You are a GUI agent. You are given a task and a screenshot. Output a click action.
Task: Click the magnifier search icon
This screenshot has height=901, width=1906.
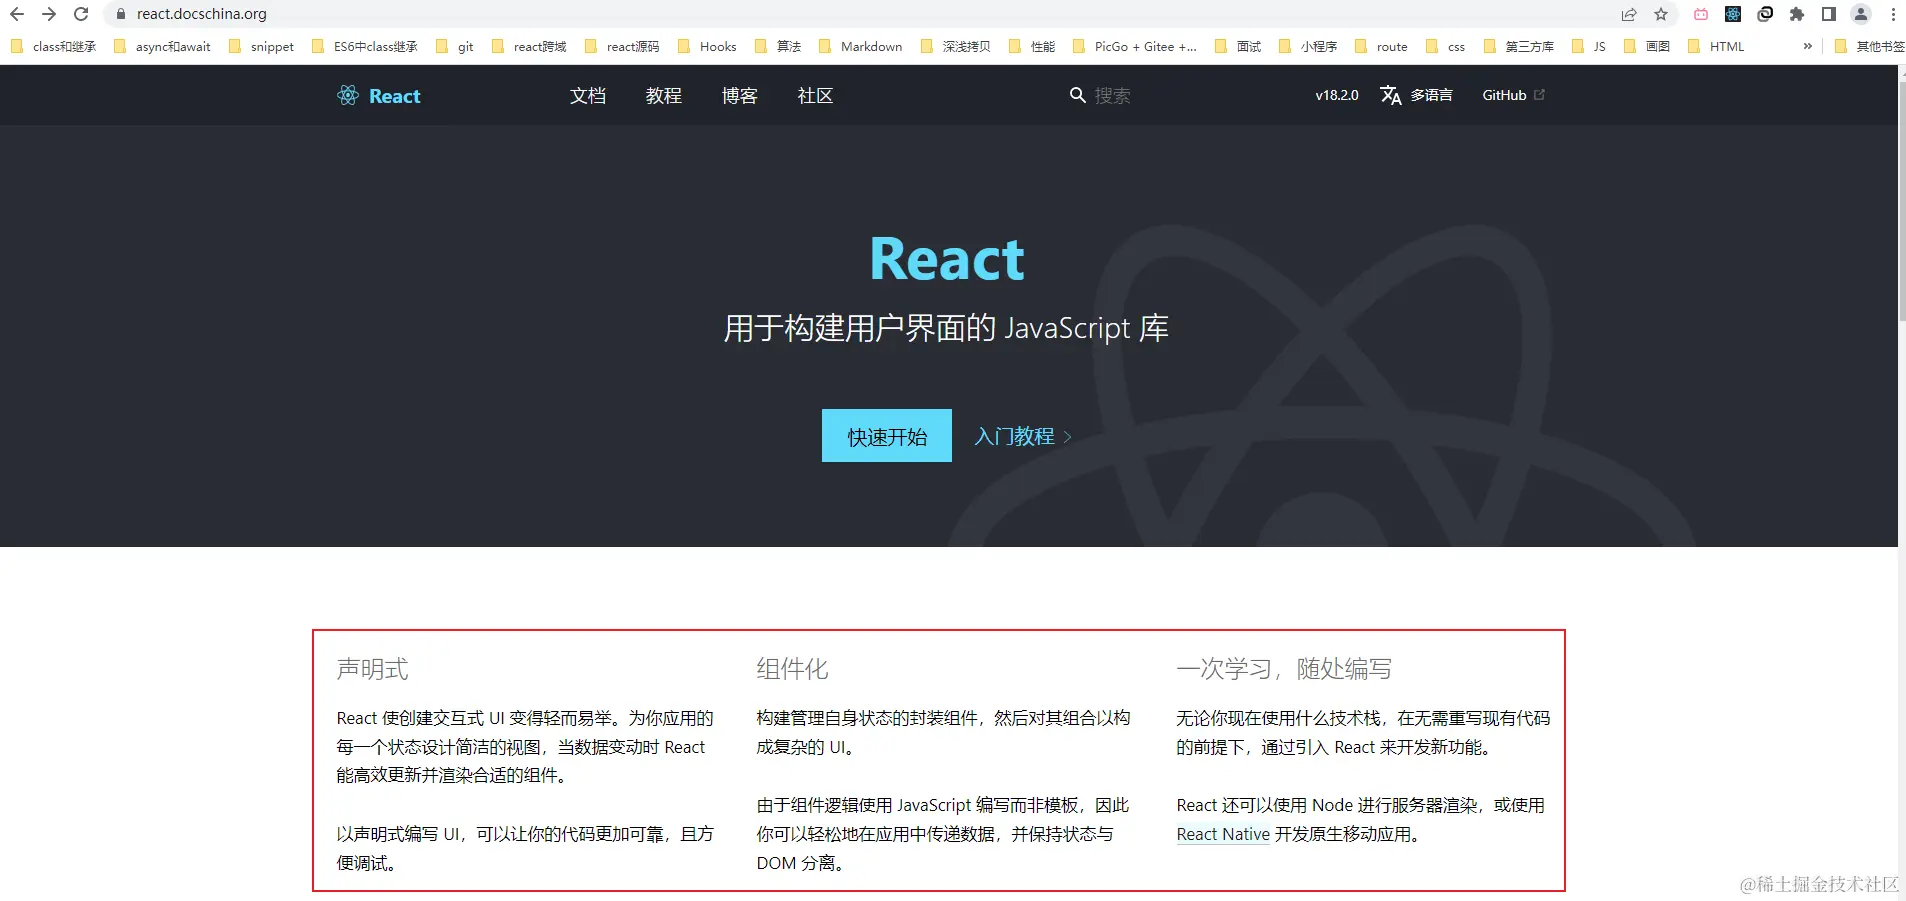[x=1077, y=95]
